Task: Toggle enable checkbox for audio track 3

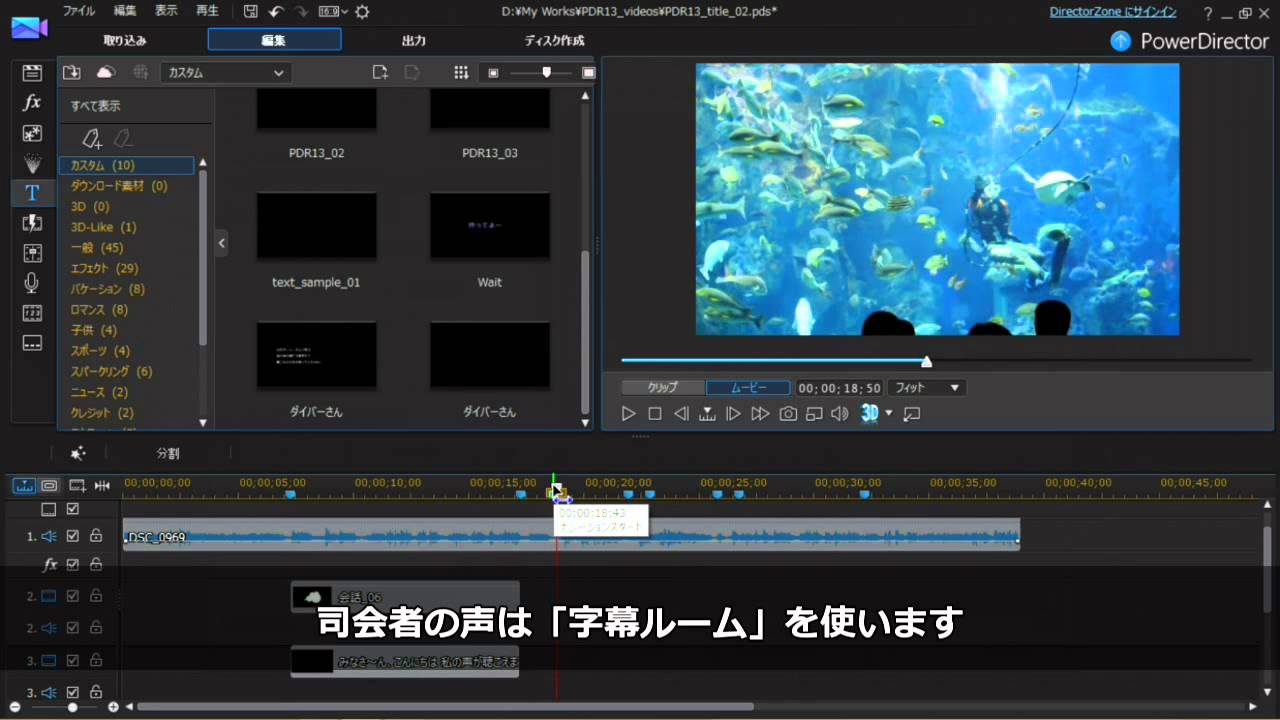Action: (72, 692)
